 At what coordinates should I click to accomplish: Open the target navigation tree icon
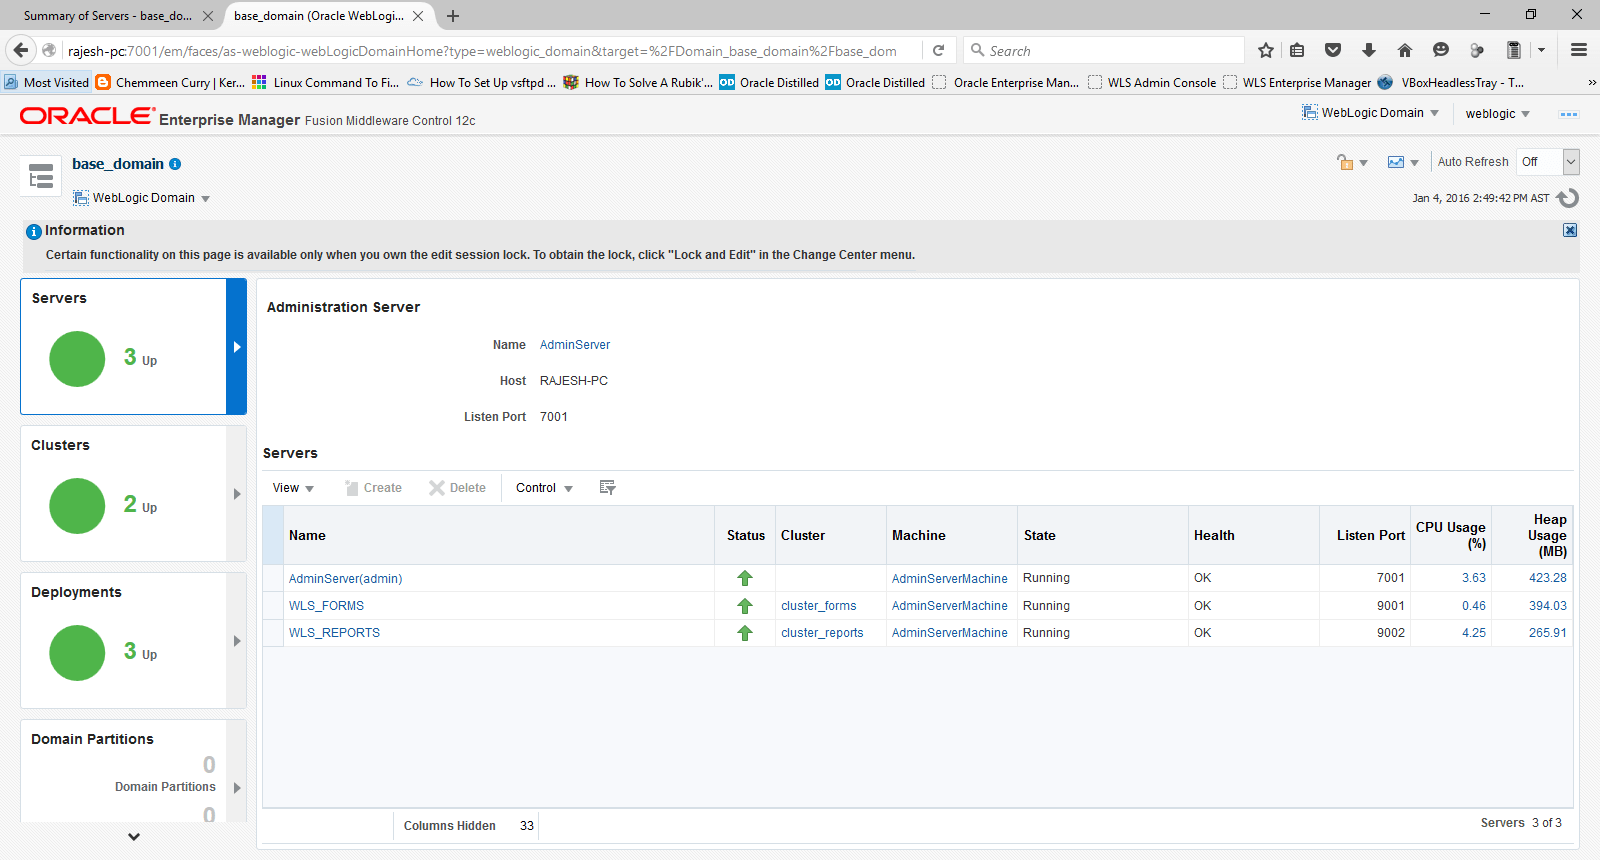[41, 177]
